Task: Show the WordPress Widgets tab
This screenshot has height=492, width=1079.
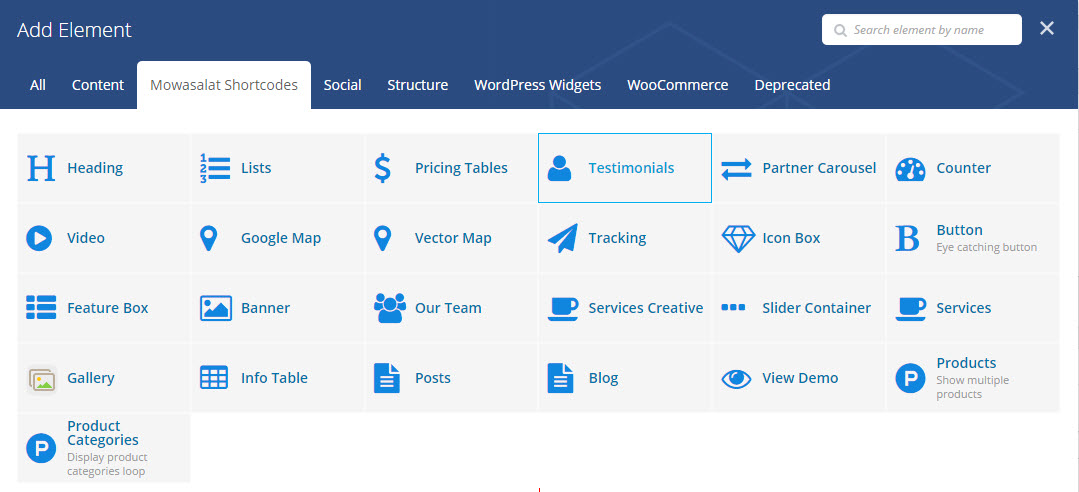Action: click(x=537, y=85)
